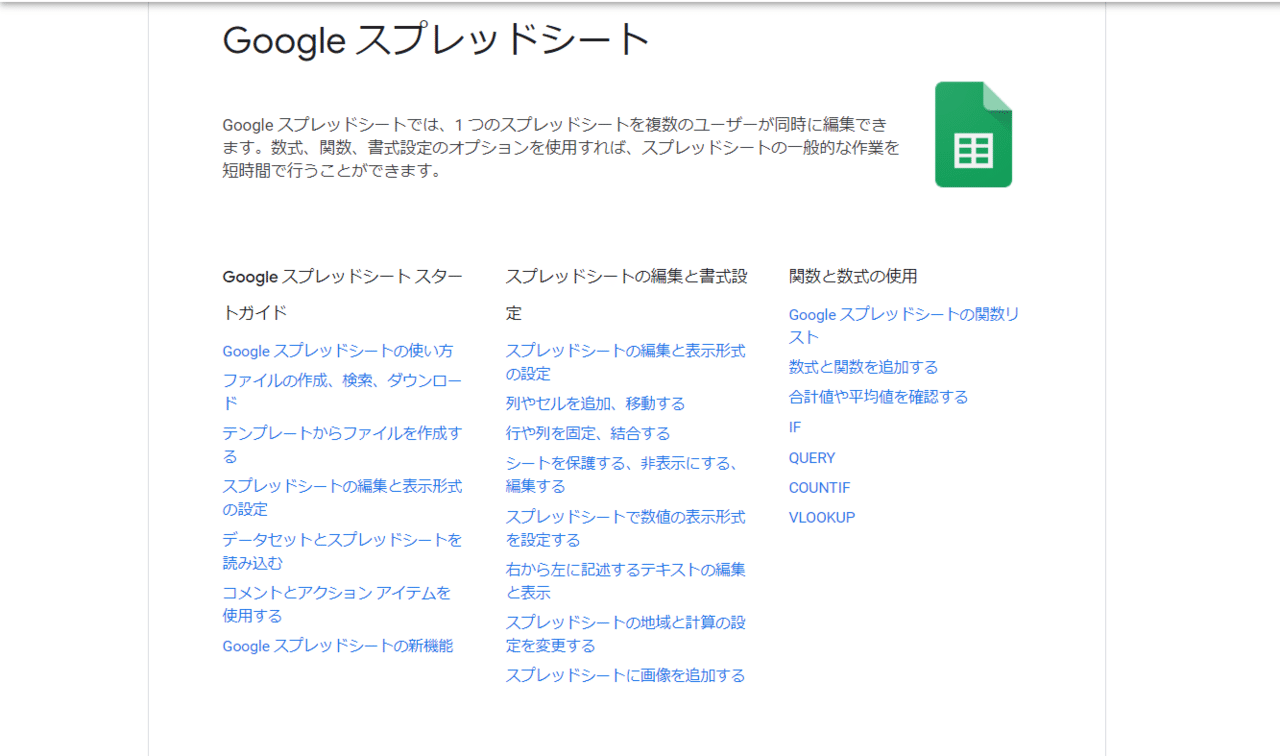
Task: Open 'Google スプレッドシートの新機能' link
Action: [337, 646]
